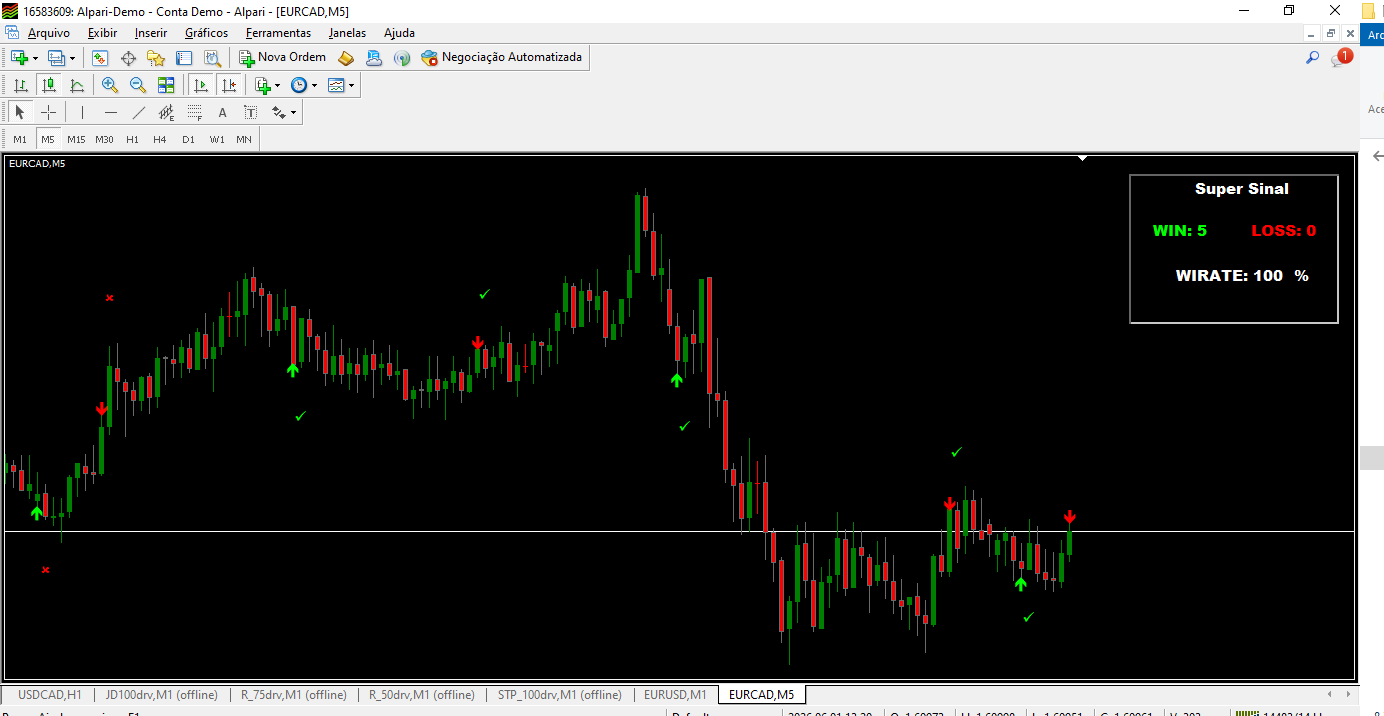The image size is (1384, 716).
Task: Open the Strategy Tester icon
Action: 212,58
